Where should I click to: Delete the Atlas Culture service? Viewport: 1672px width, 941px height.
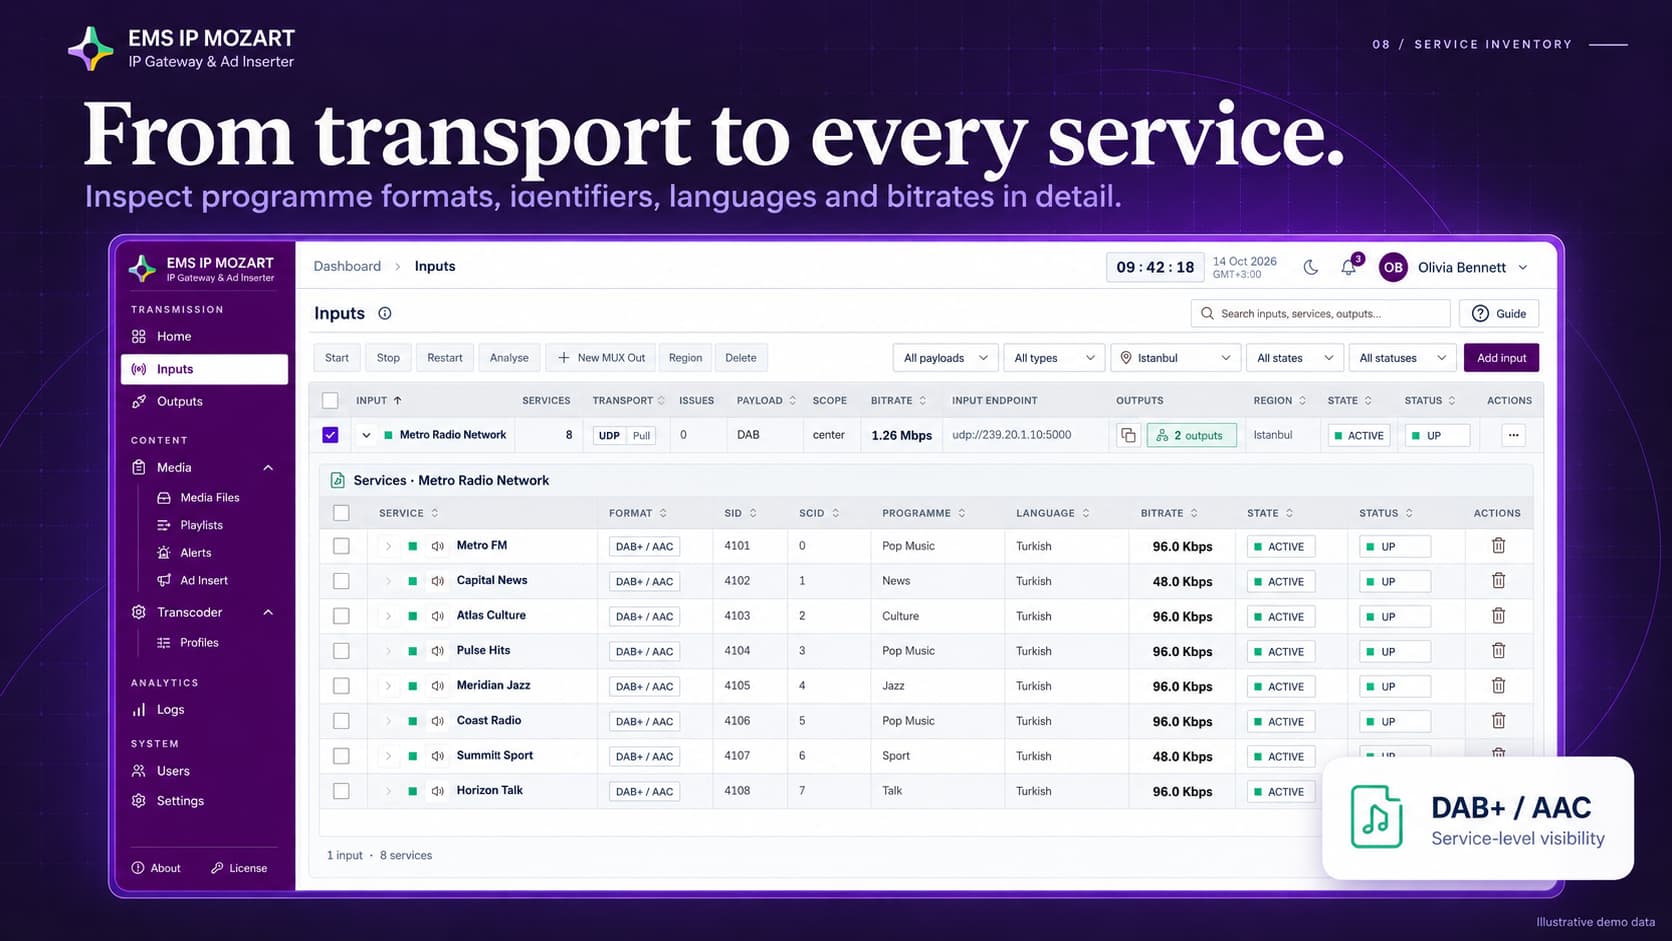click(1498, 616)
